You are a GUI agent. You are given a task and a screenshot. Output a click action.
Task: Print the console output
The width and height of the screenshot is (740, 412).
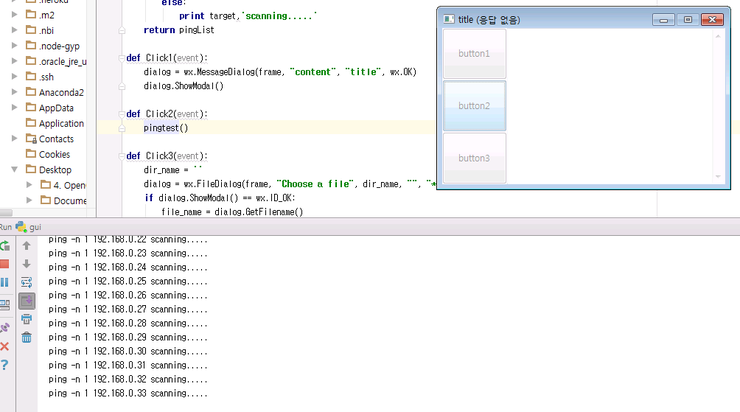coord(26,319)
